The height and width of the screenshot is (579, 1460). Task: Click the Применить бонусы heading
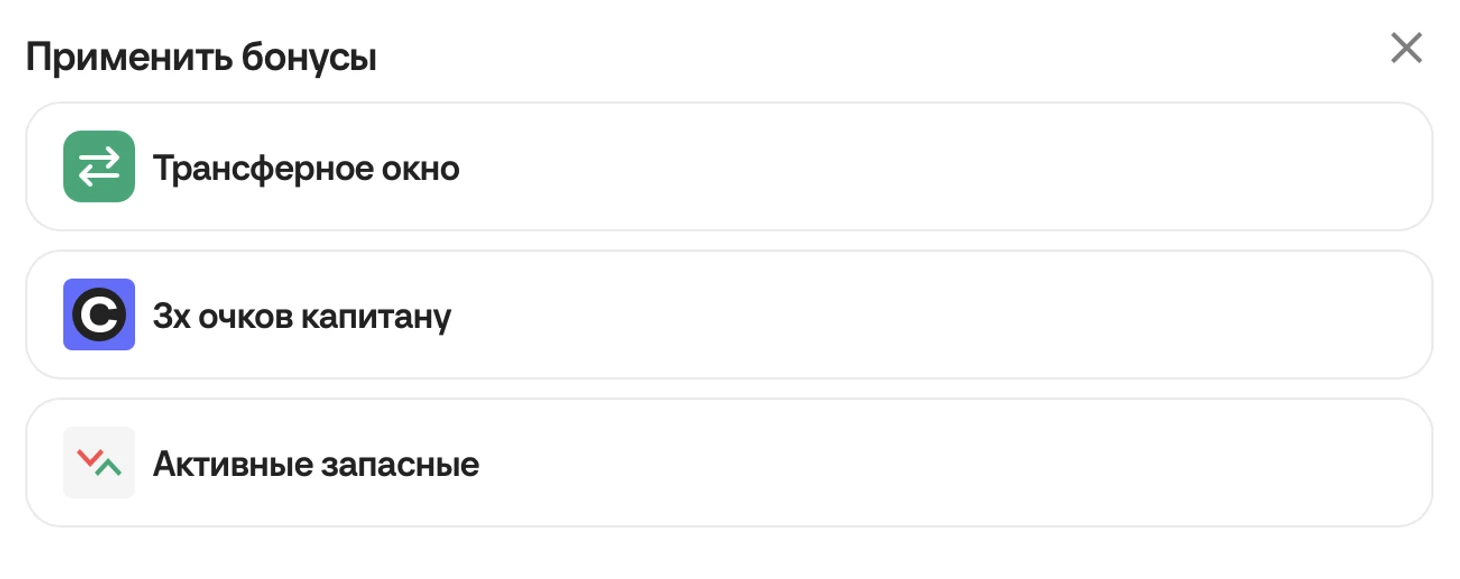click(x=201, y=58)
